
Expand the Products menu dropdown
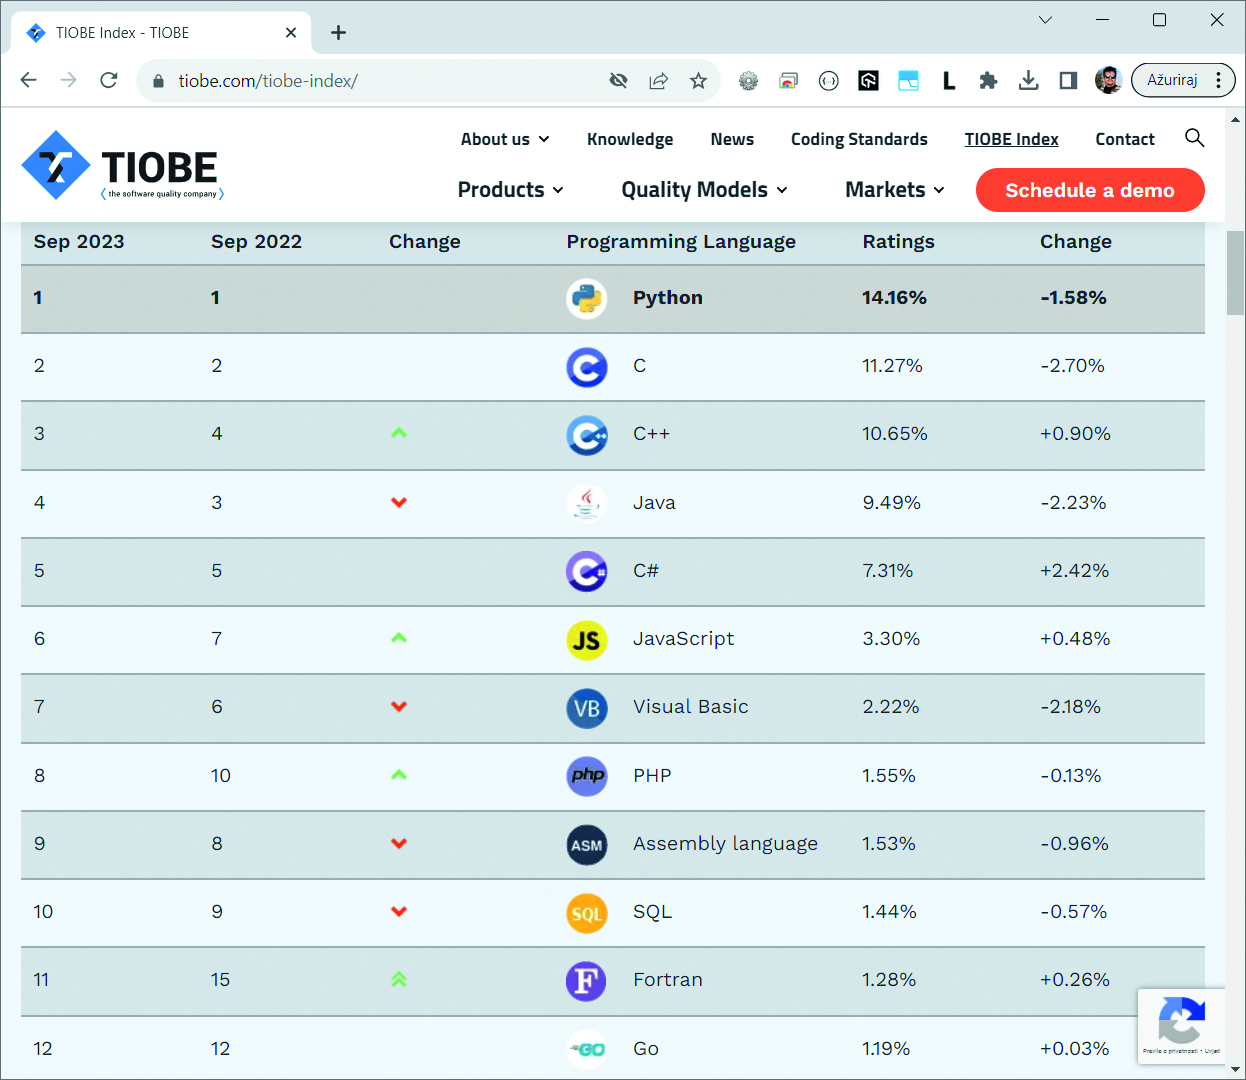510,190
